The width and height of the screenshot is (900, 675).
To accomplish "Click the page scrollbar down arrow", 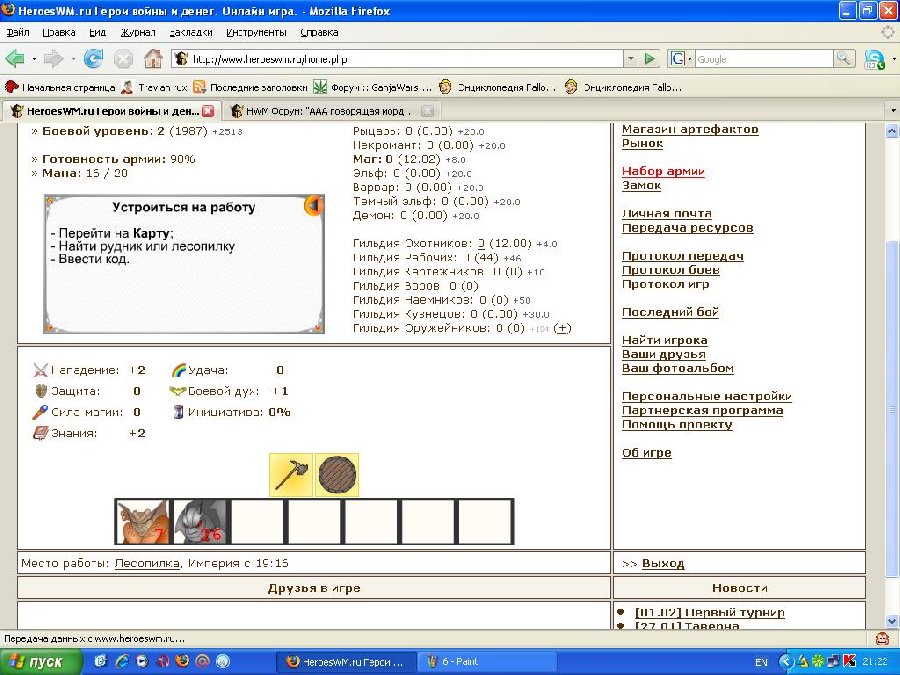I will (892, 621).
